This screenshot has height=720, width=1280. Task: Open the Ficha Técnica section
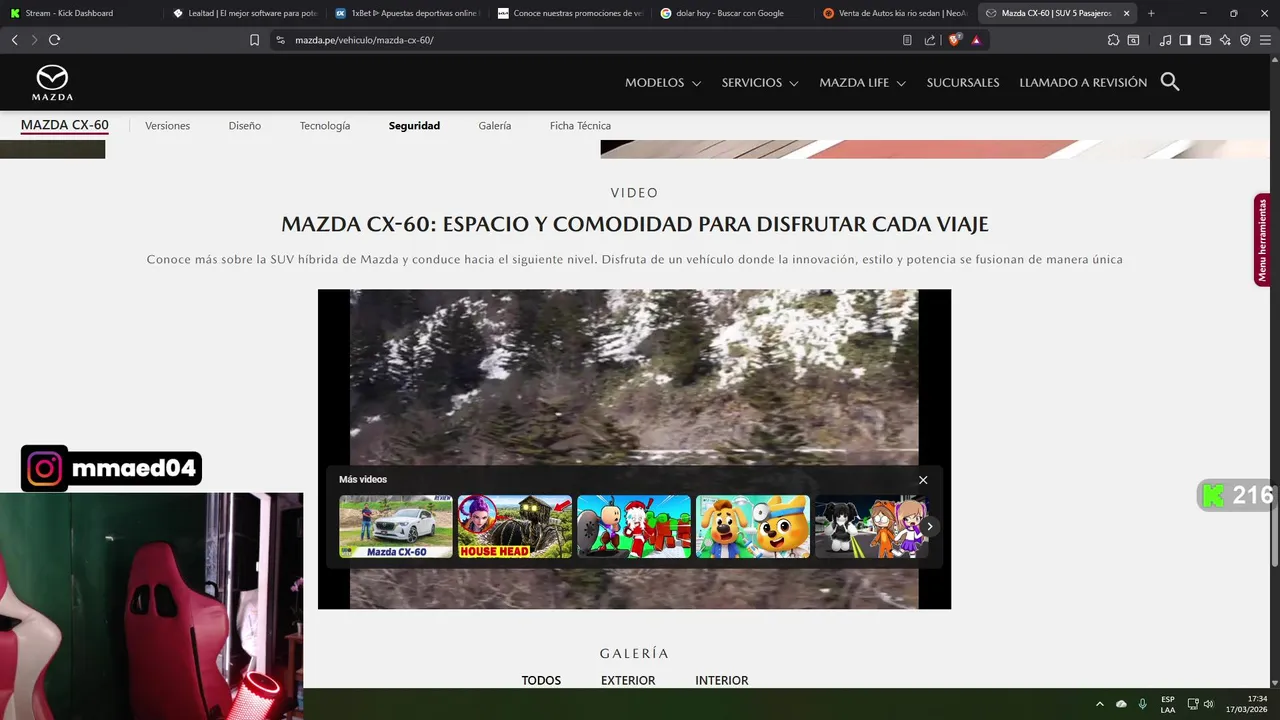pos(580,126)
